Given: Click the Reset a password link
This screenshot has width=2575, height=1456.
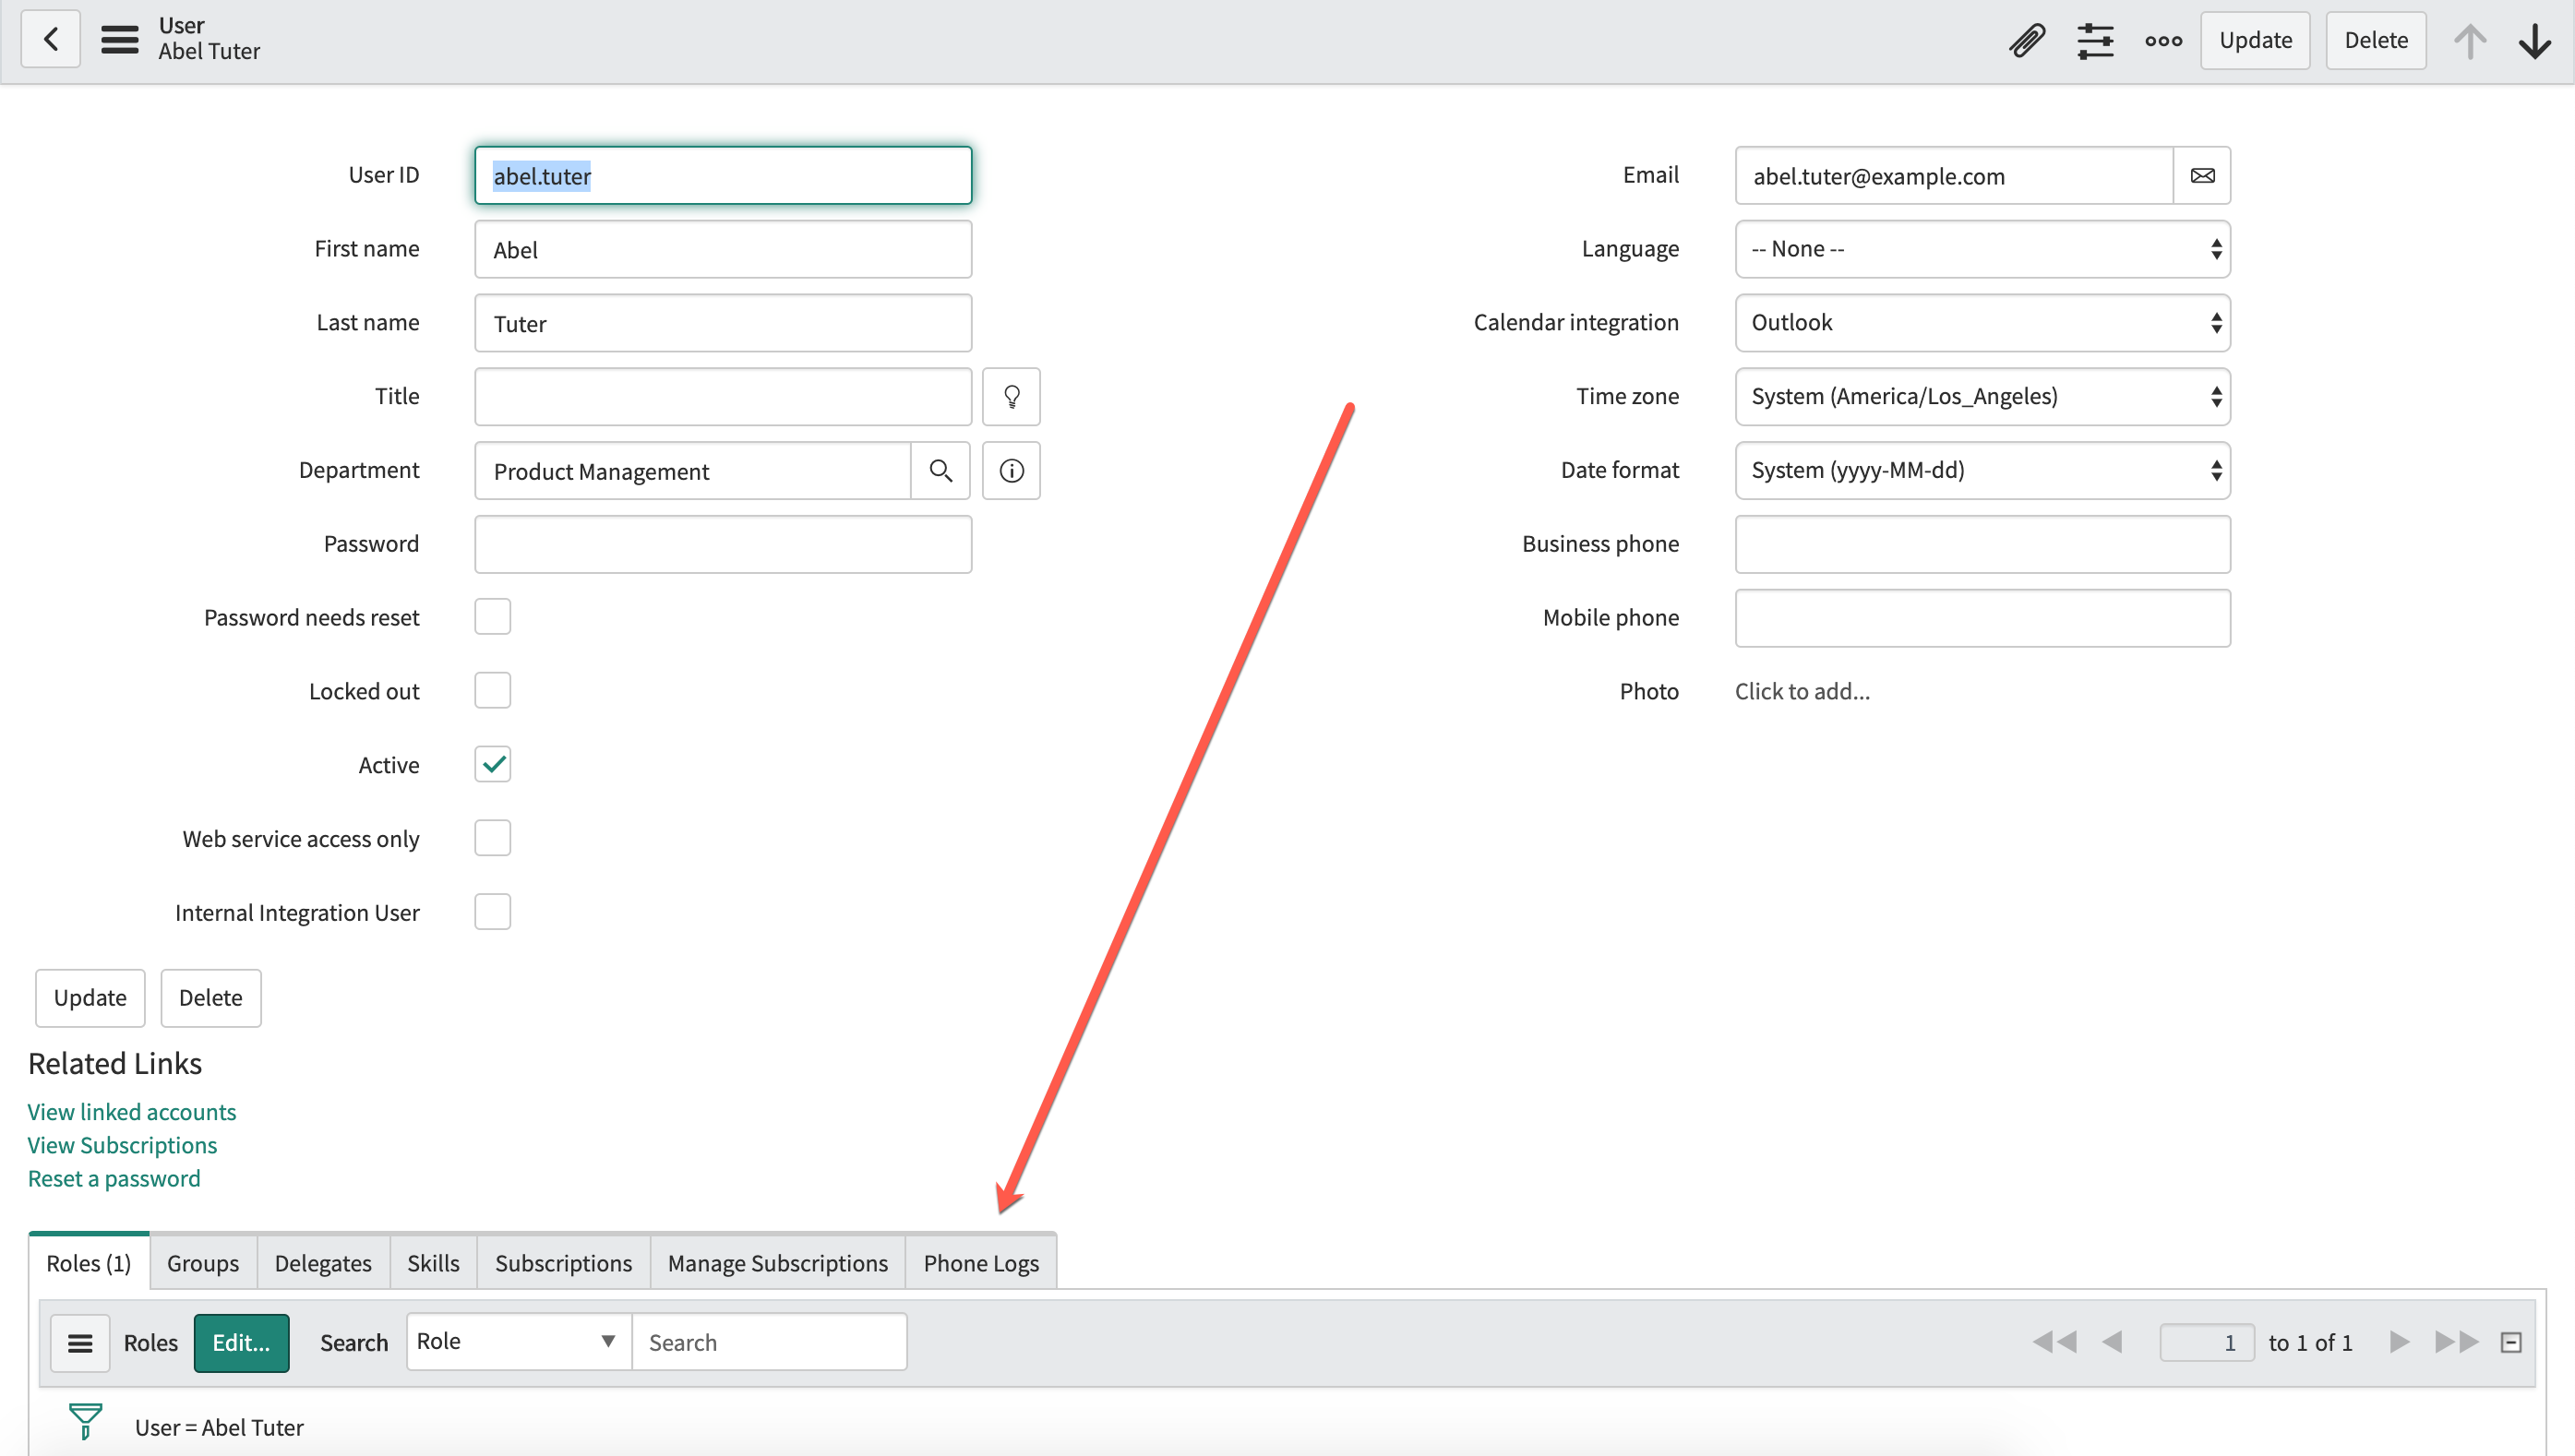Looking at the screenshot, I should coord(114,1178).
